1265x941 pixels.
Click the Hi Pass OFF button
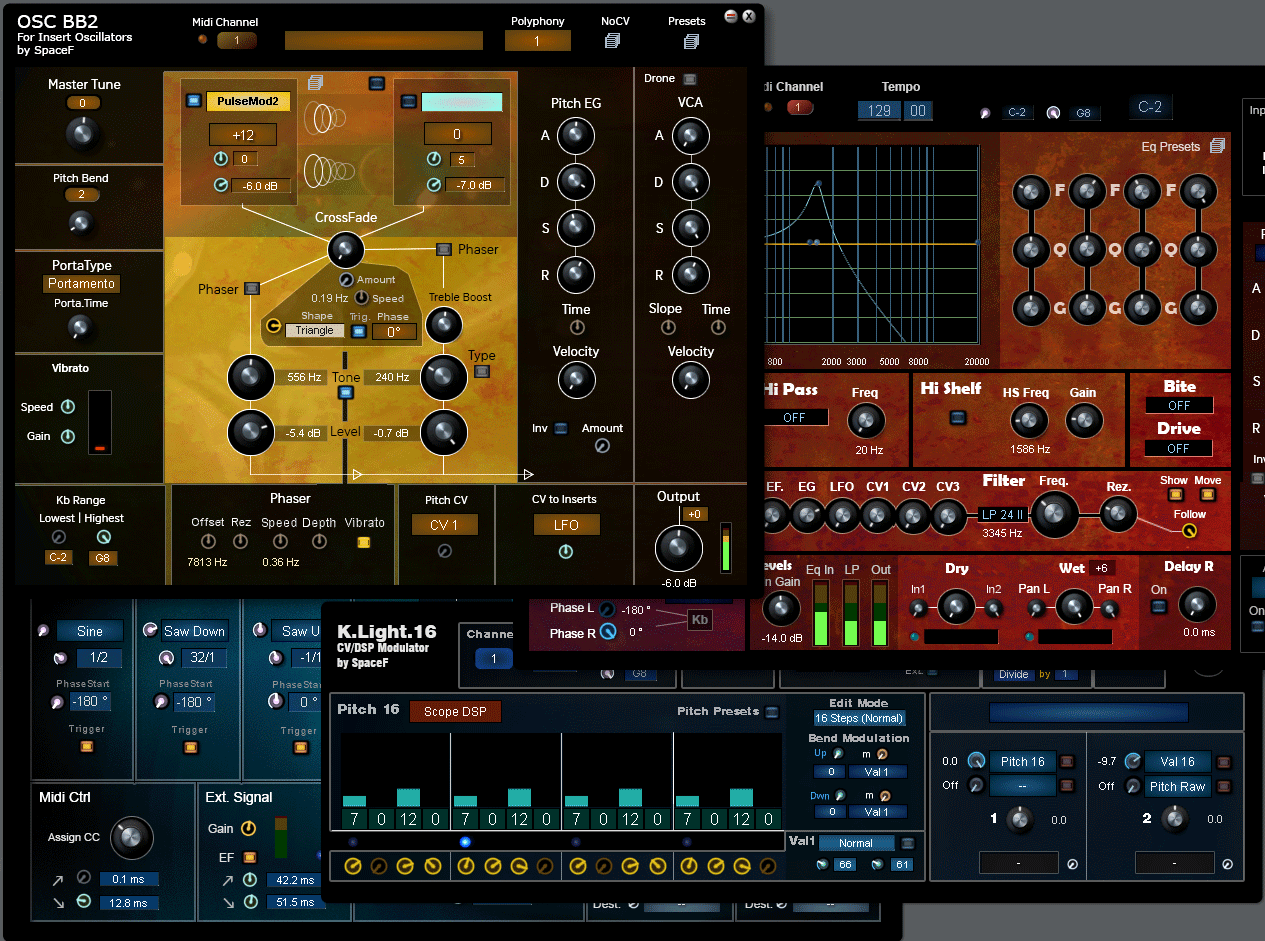pos(795,418)
